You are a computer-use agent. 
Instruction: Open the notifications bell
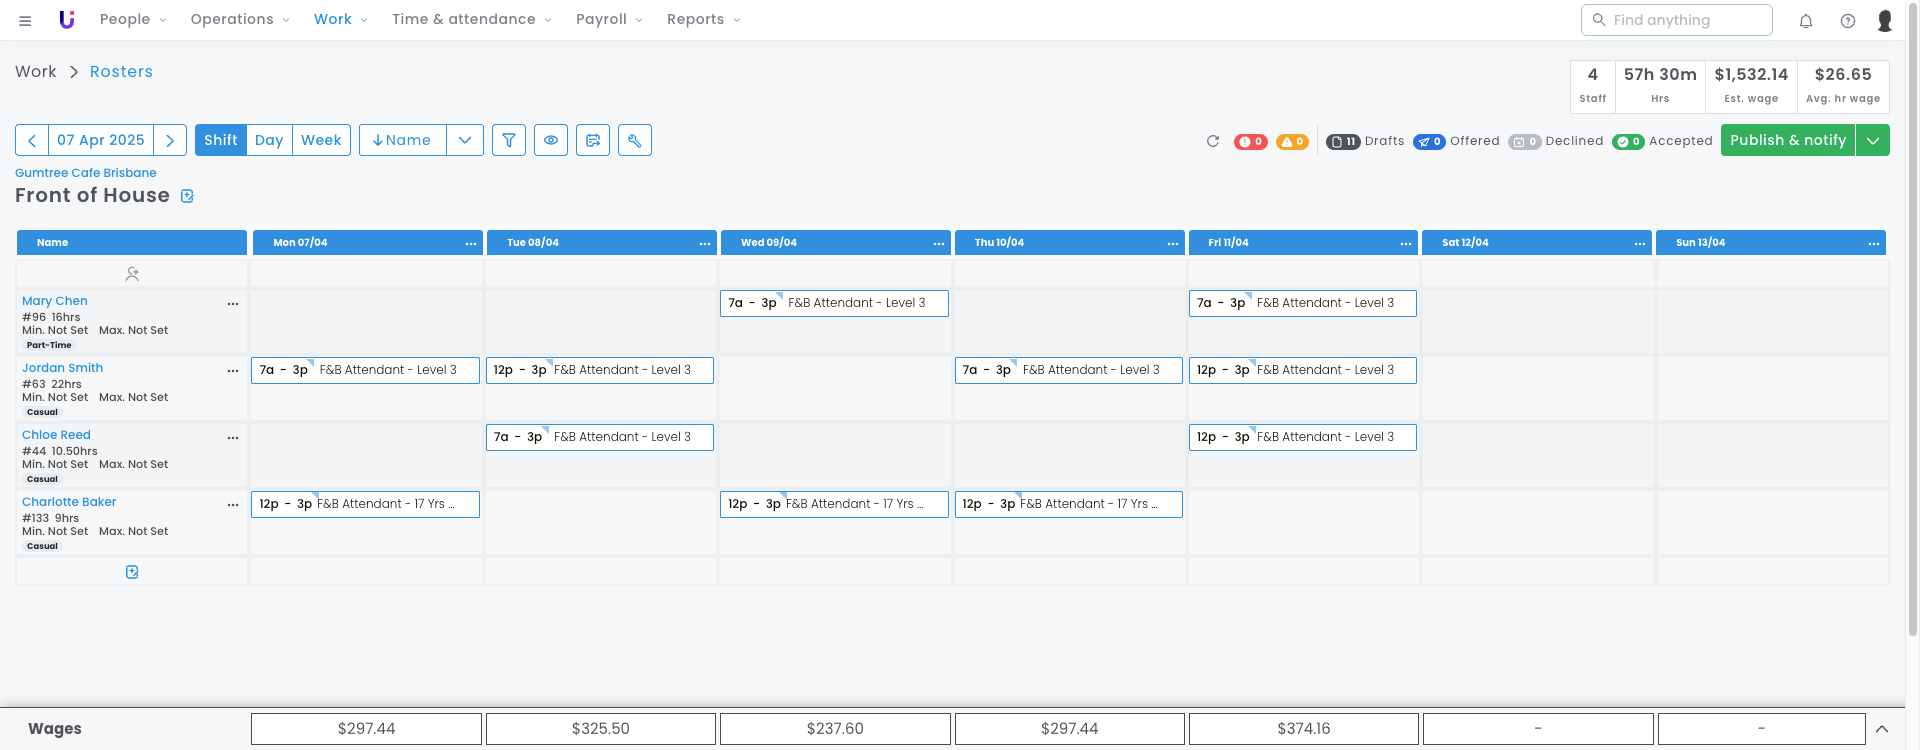[x=1806, y=20]
